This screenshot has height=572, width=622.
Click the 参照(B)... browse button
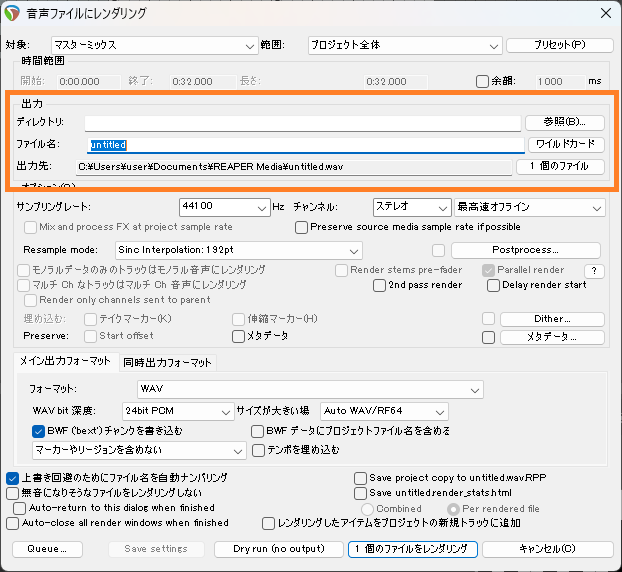[565, 122]
